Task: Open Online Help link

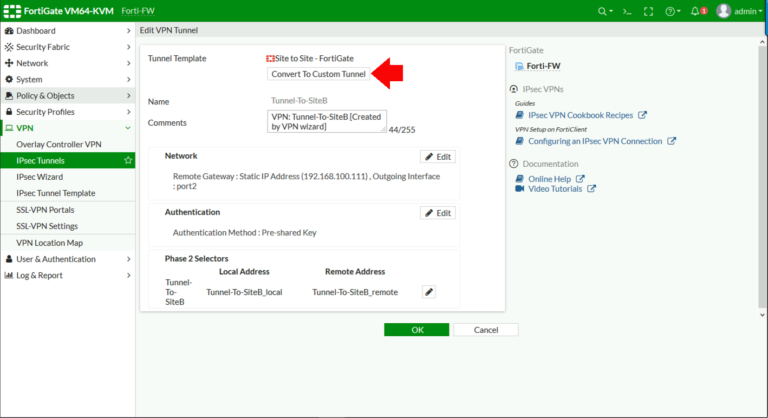Action: (550, 179)
